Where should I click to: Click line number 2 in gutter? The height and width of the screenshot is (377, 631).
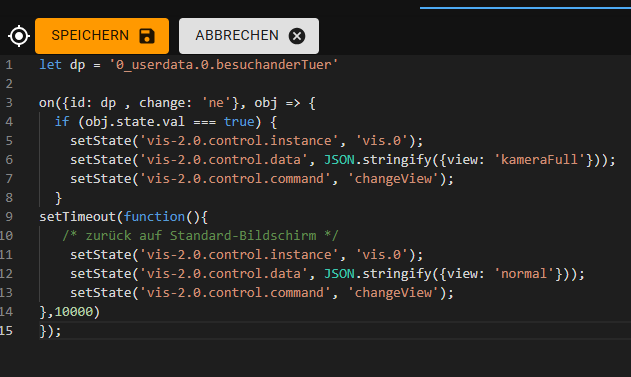click(x=9, y=84)
